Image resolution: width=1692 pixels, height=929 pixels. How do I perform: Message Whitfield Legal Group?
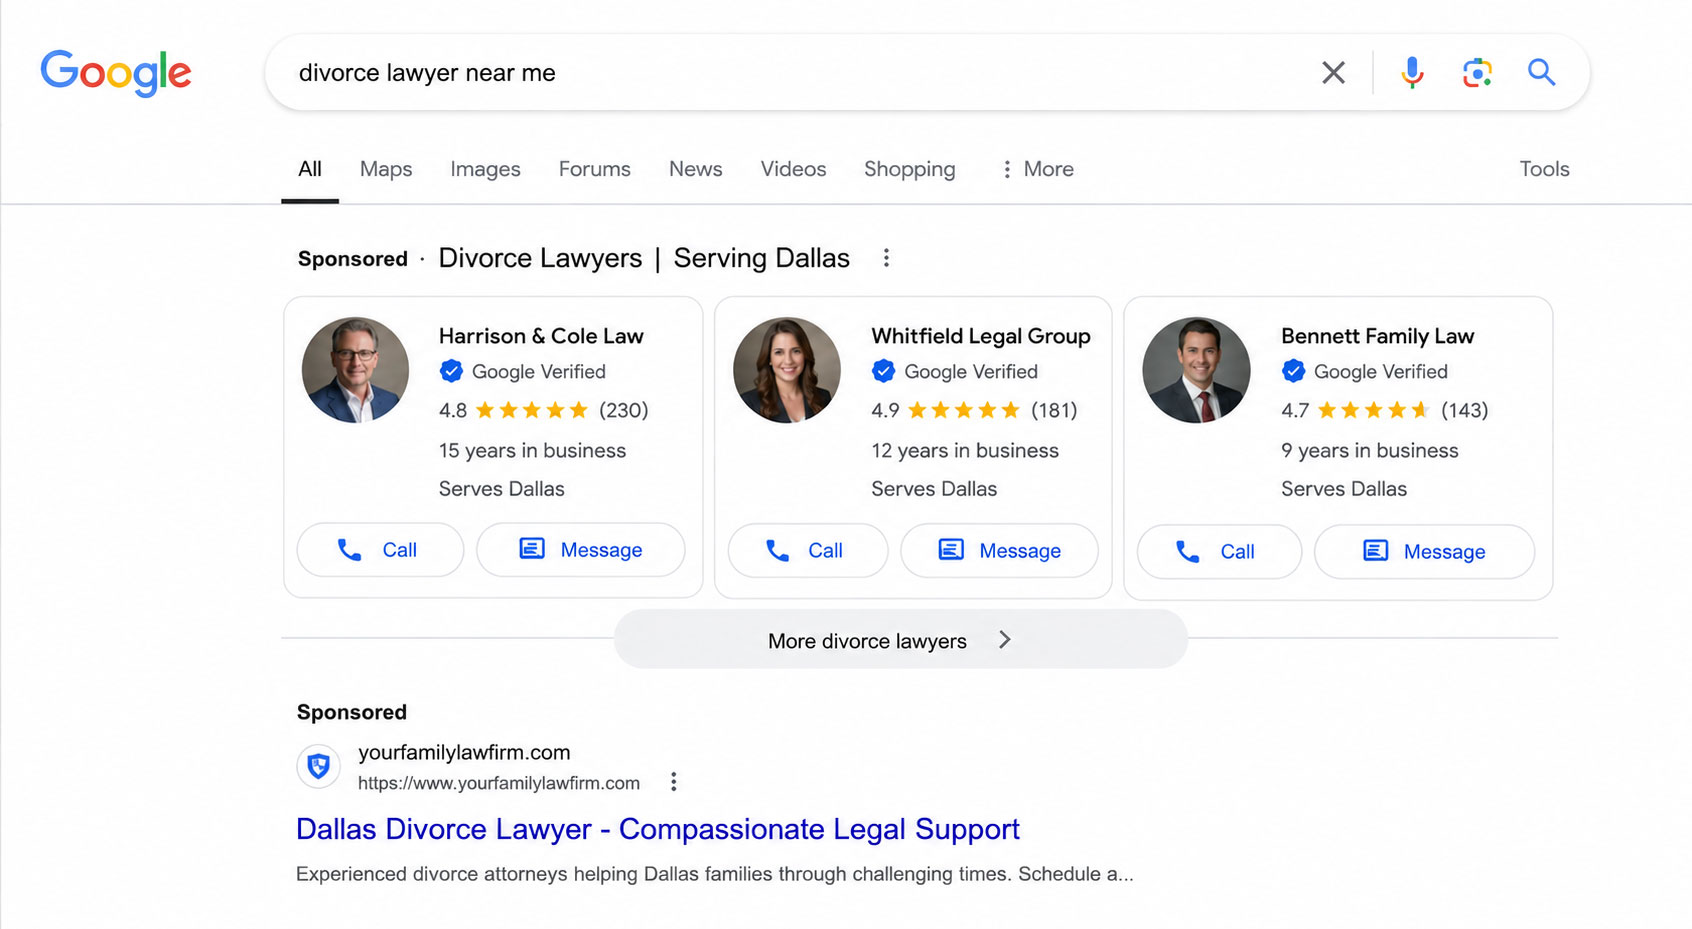click(1000, 551)
